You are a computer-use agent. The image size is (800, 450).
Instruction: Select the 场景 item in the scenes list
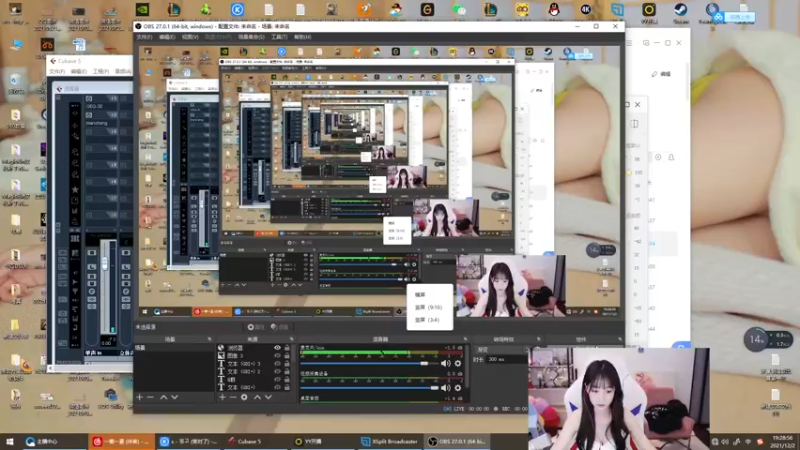(174, 348)
